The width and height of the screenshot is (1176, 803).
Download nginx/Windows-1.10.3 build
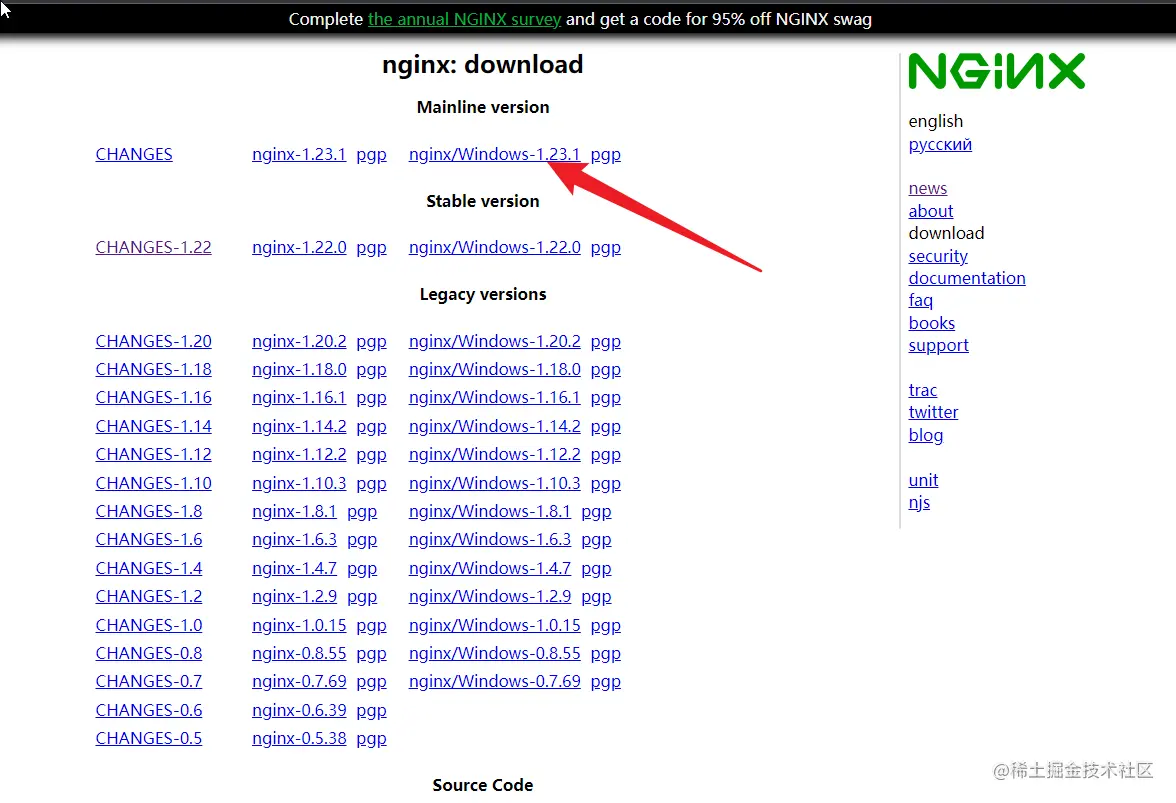tap(494, 484)
